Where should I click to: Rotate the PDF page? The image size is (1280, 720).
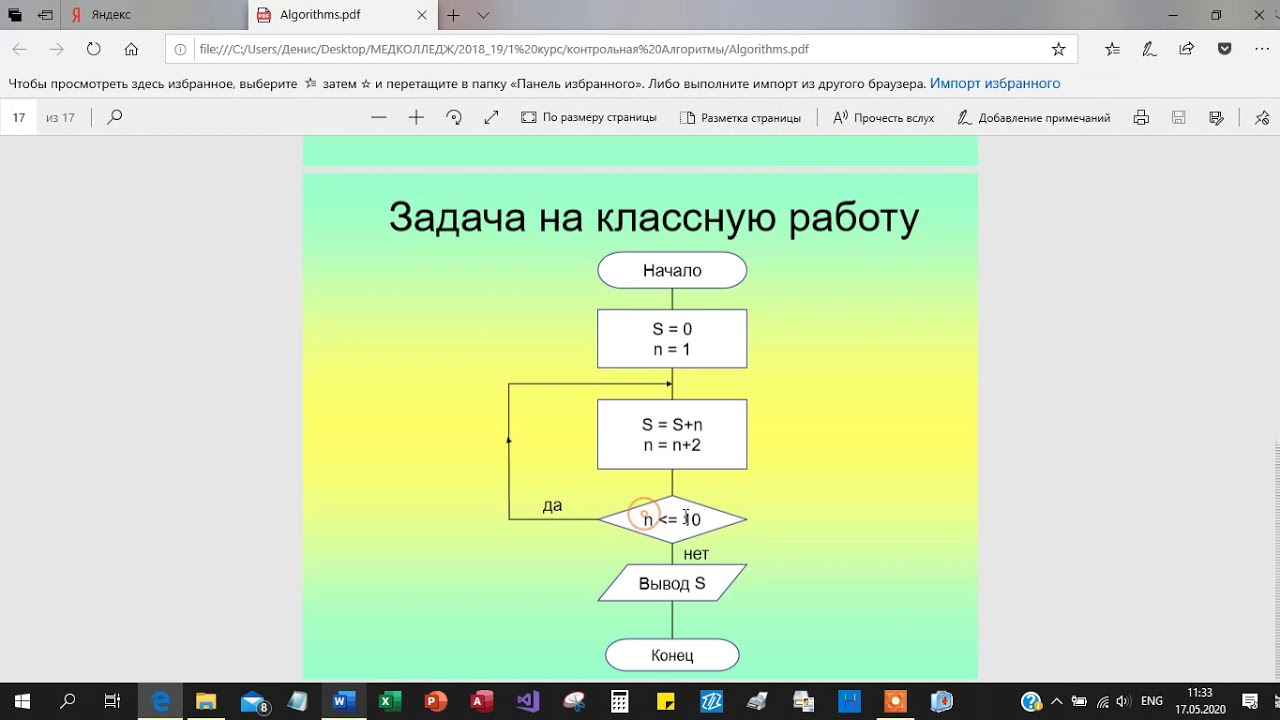454,117
